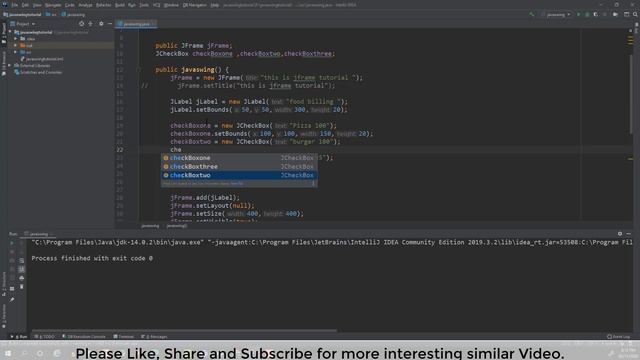
Task: Open the Build menu
Action: (120, 5)
